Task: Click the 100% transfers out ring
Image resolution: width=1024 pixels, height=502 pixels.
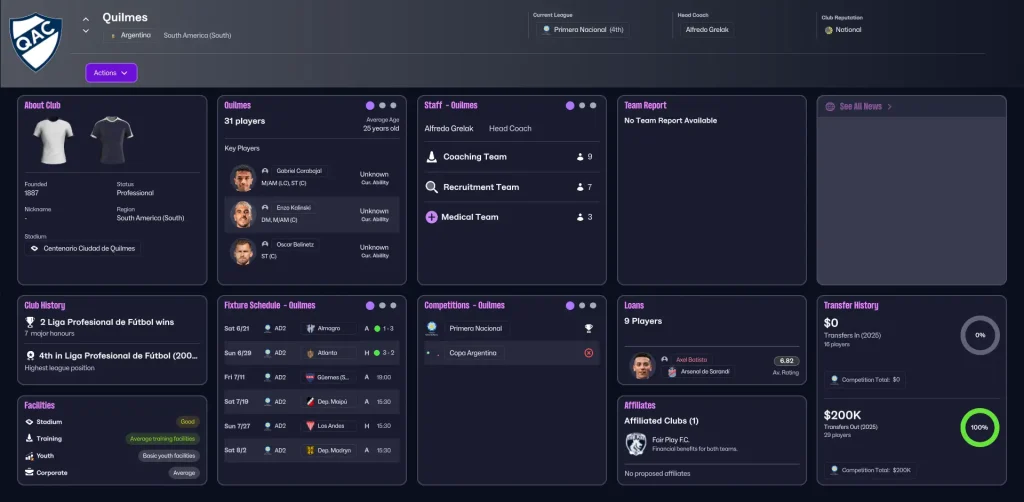Action: (980, 428)
